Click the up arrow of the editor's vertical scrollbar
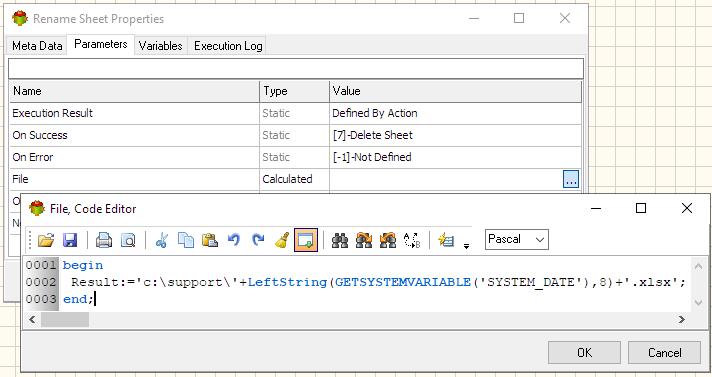This screenshot has width=712, height=377. pyautogui.click(x=698, y=266)
